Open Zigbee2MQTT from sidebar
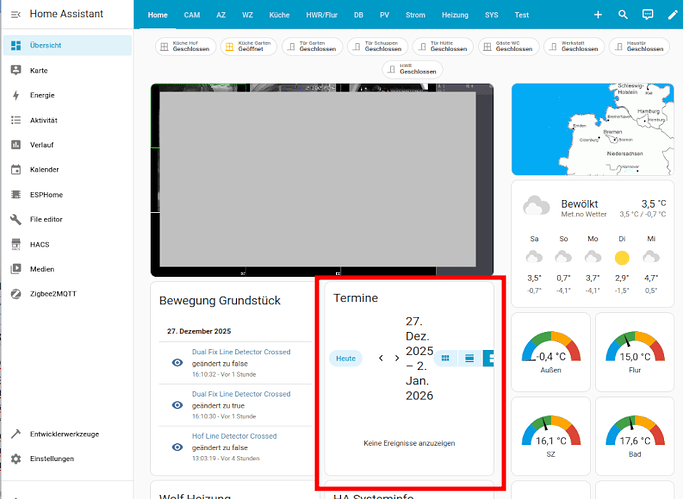This screenshot has width=683, height=499. tap(67, 294)
